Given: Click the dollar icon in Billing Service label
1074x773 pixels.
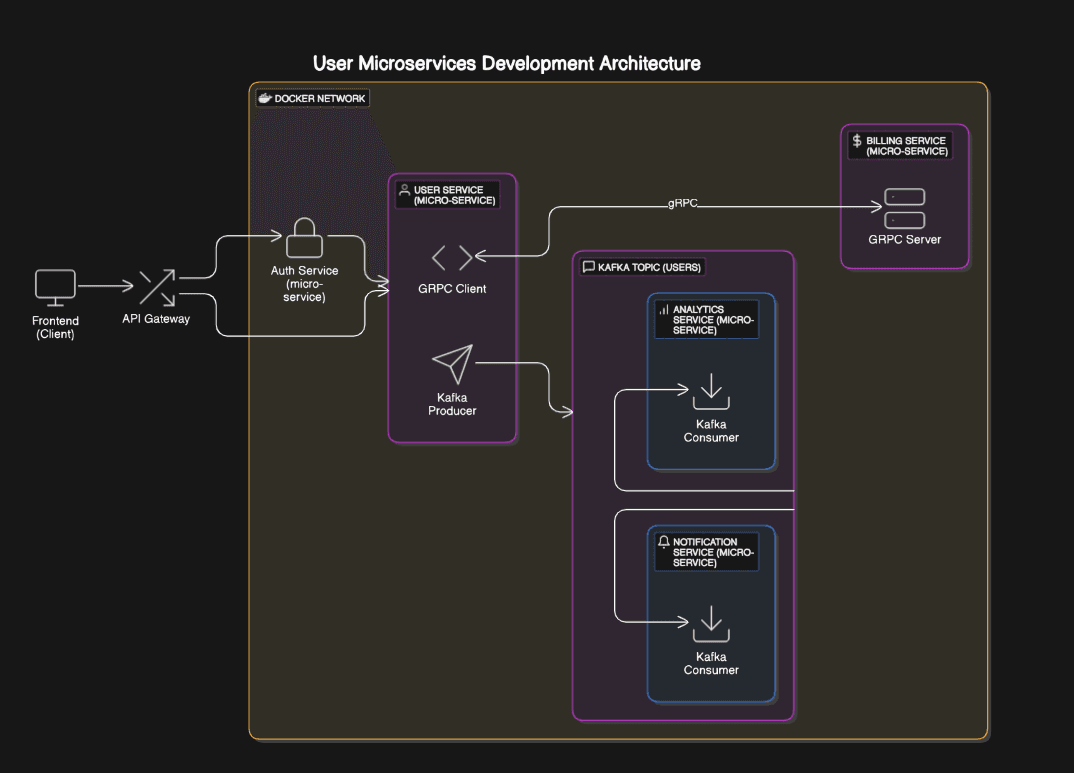Looking at the screenshot, I should [856, 141].
